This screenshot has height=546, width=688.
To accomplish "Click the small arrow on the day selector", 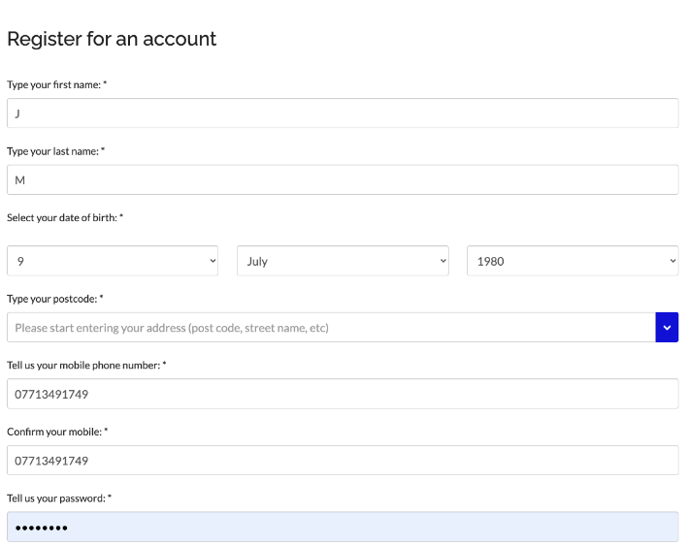I will (212, 261).
